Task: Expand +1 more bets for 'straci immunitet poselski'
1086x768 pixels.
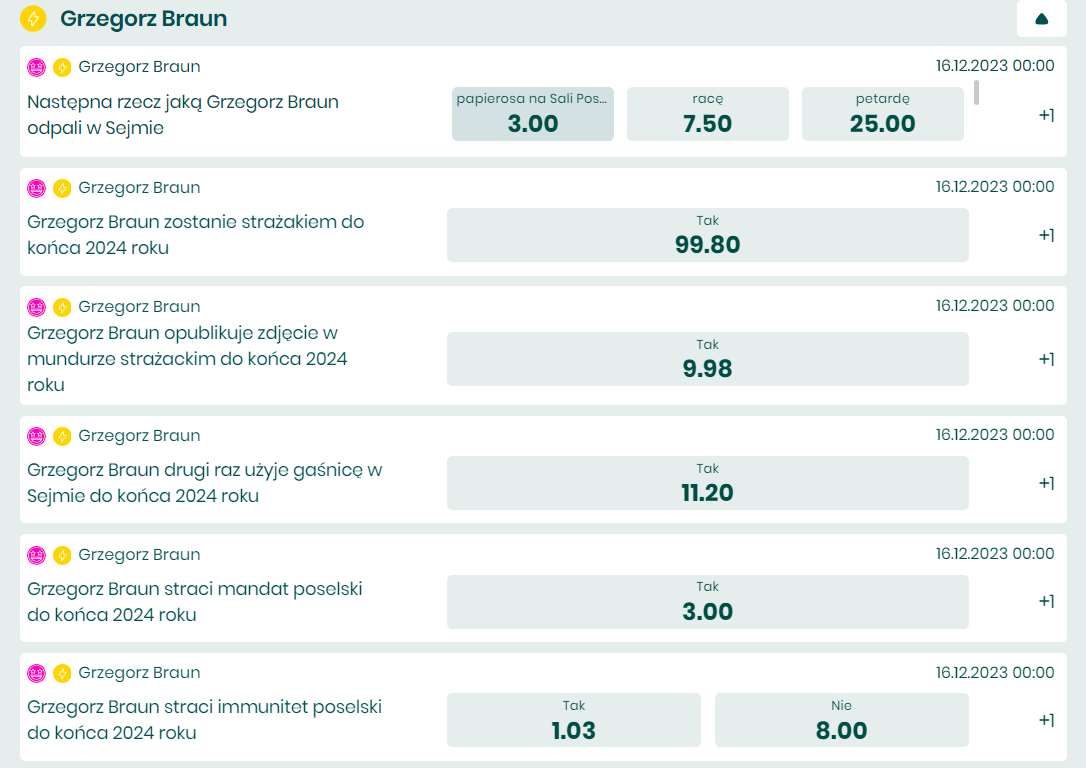Action: 1046,720
